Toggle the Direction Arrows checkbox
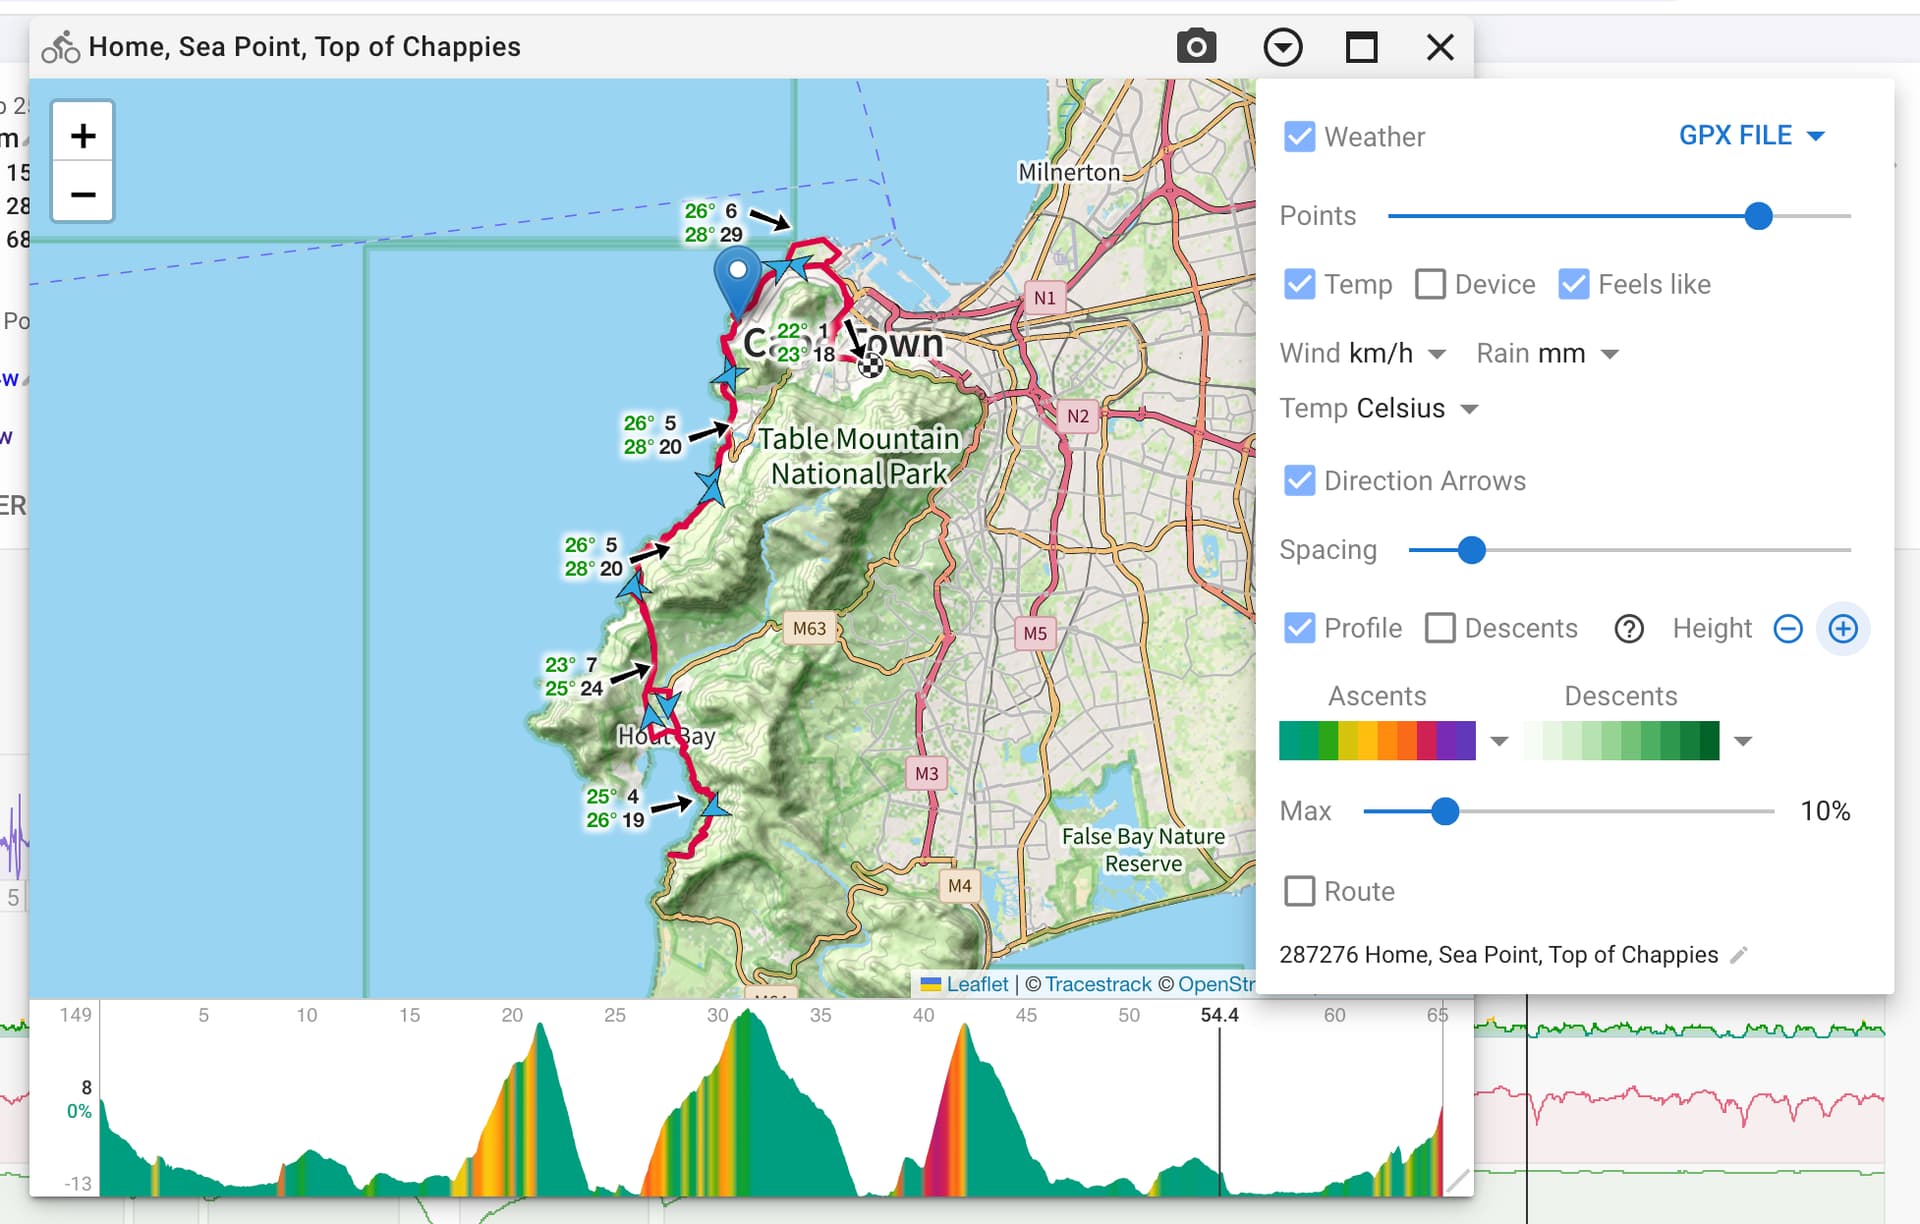 (1299, 481)
